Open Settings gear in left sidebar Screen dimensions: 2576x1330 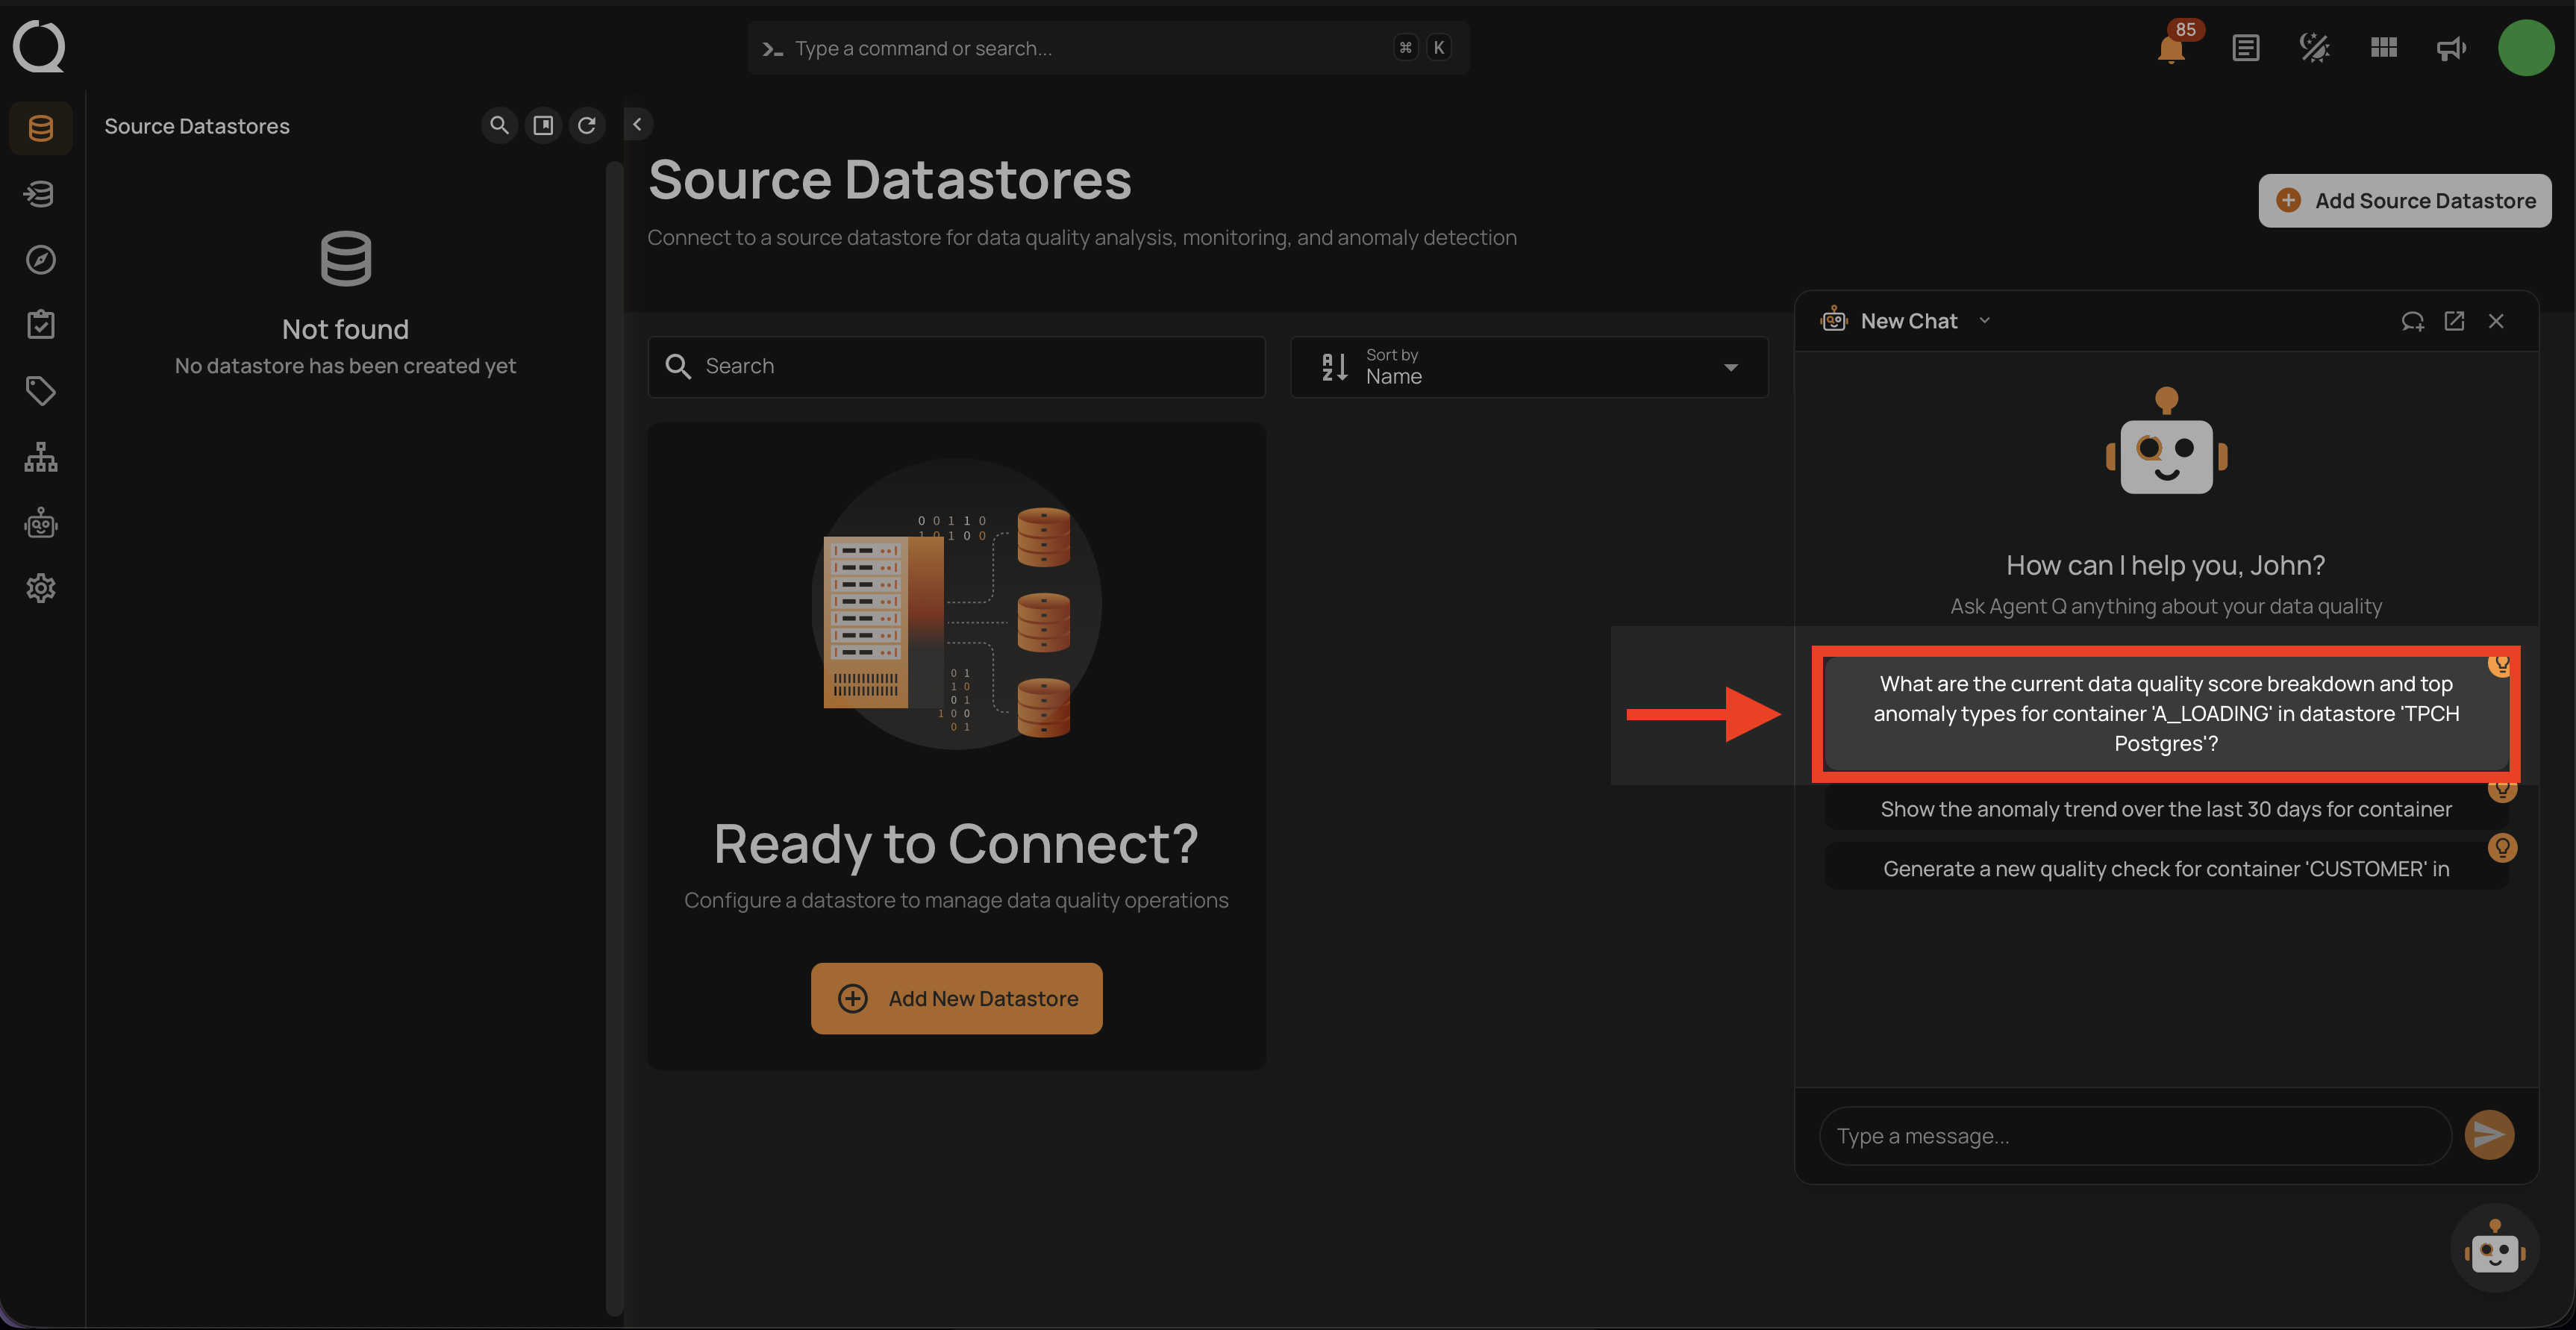pos(41,588)
